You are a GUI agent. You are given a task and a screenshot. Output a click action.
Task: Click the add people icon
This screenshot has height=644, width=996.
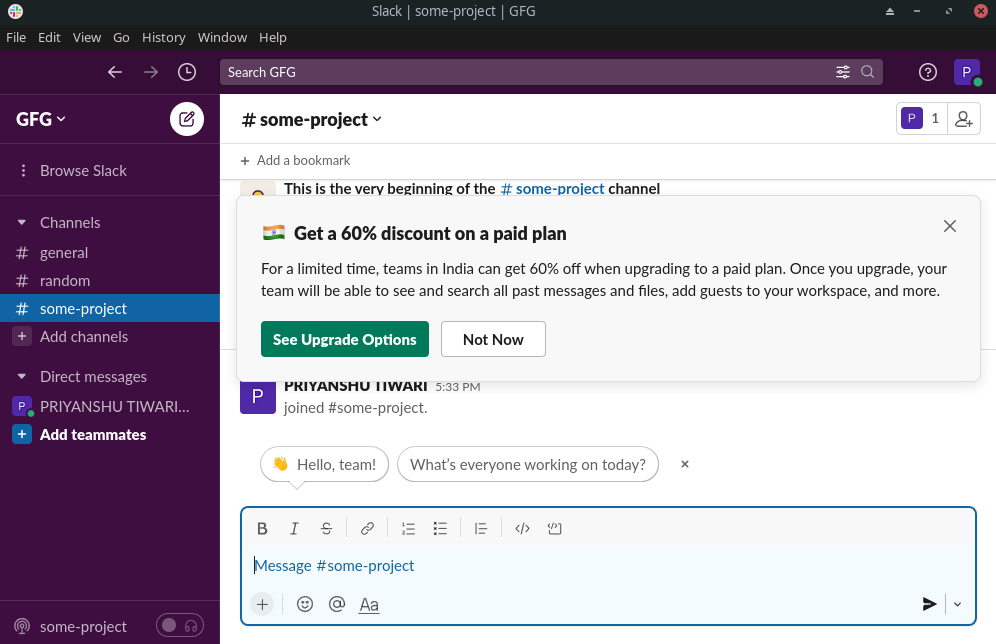[963, 119]
